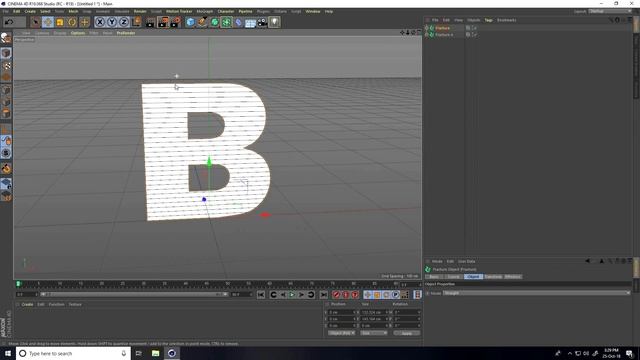Open the Character menu
This screenshot has height=360, width=640.
point(226,11)
